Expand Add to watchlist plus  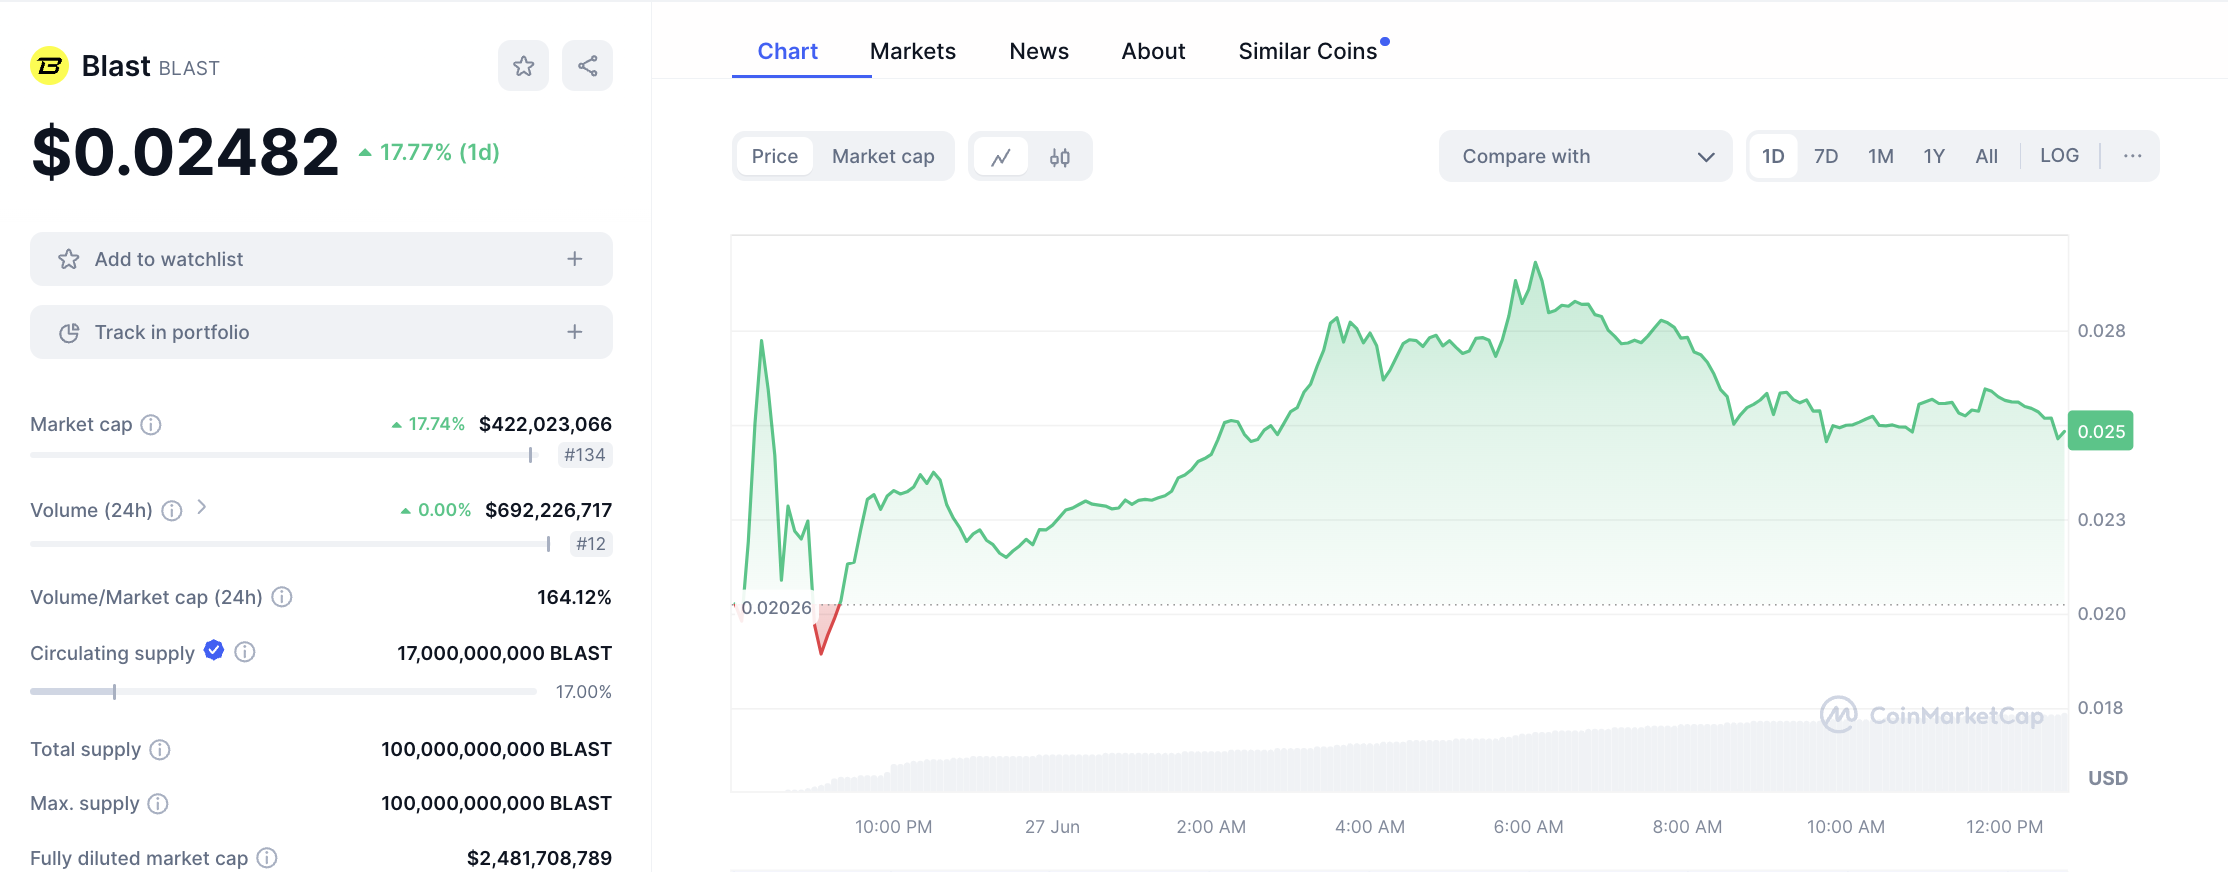[575, 259]
